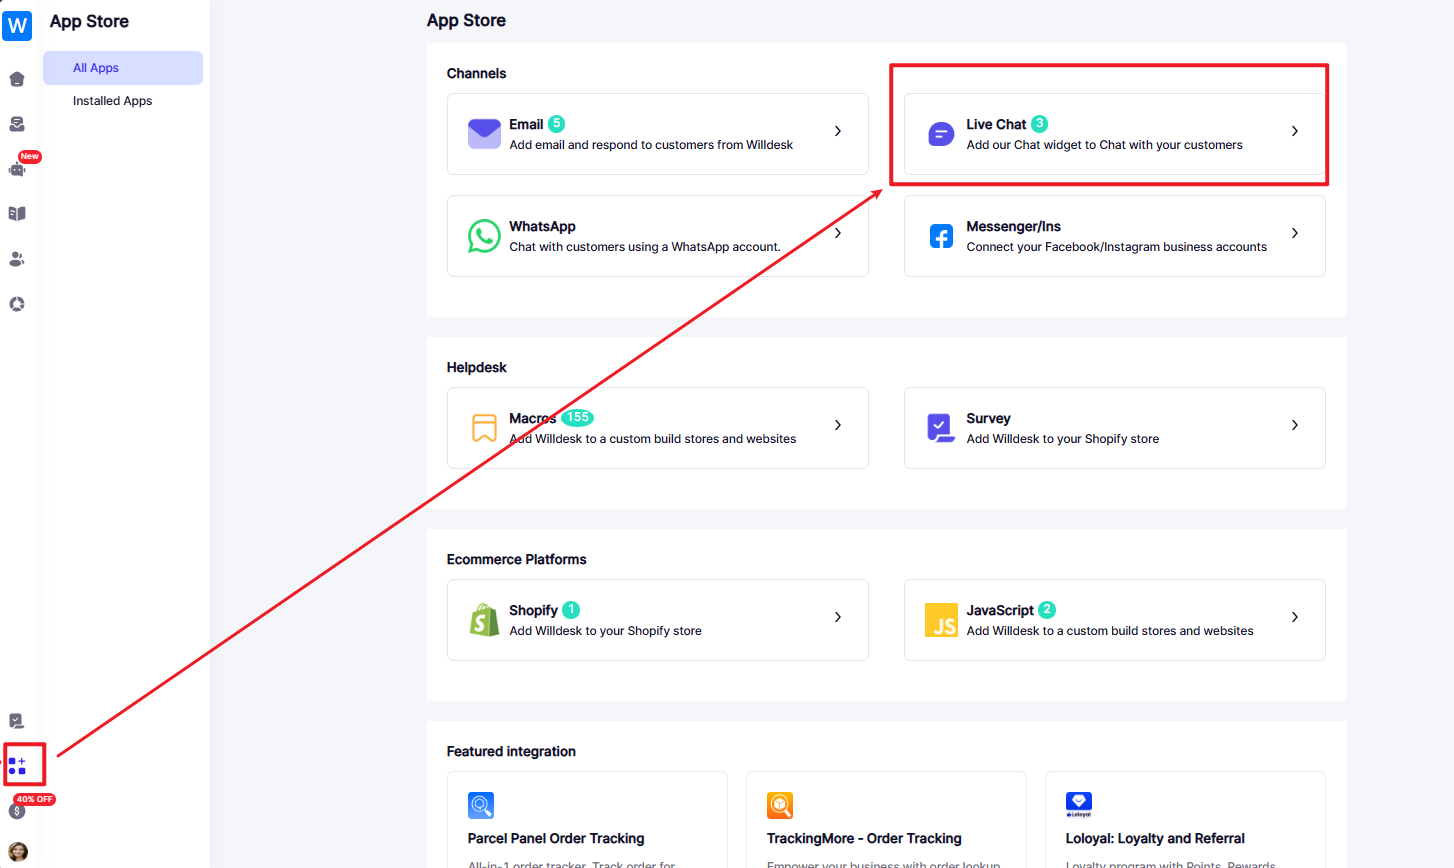Expand the Shopify chevron arrow
The image size is (1454, 868).
pyautogui.click(x=838, y=617)
